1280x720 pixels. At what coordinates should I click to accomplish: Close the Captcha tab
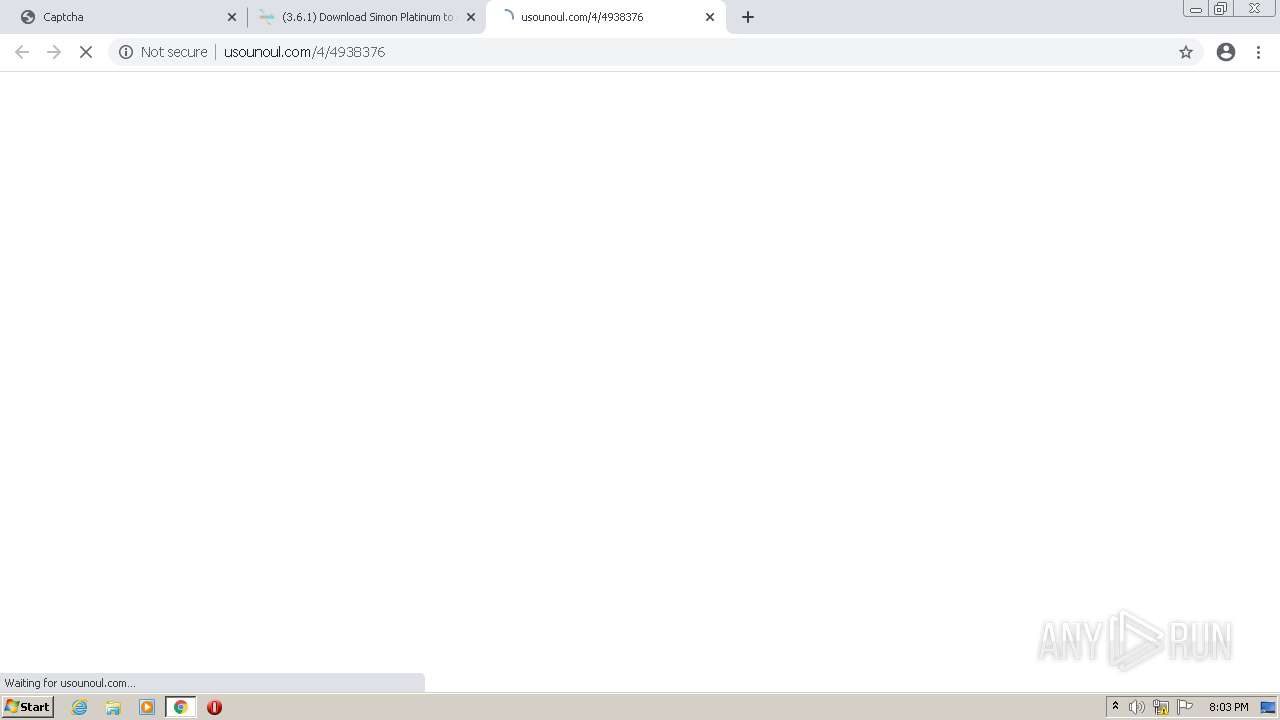[232, 17]
